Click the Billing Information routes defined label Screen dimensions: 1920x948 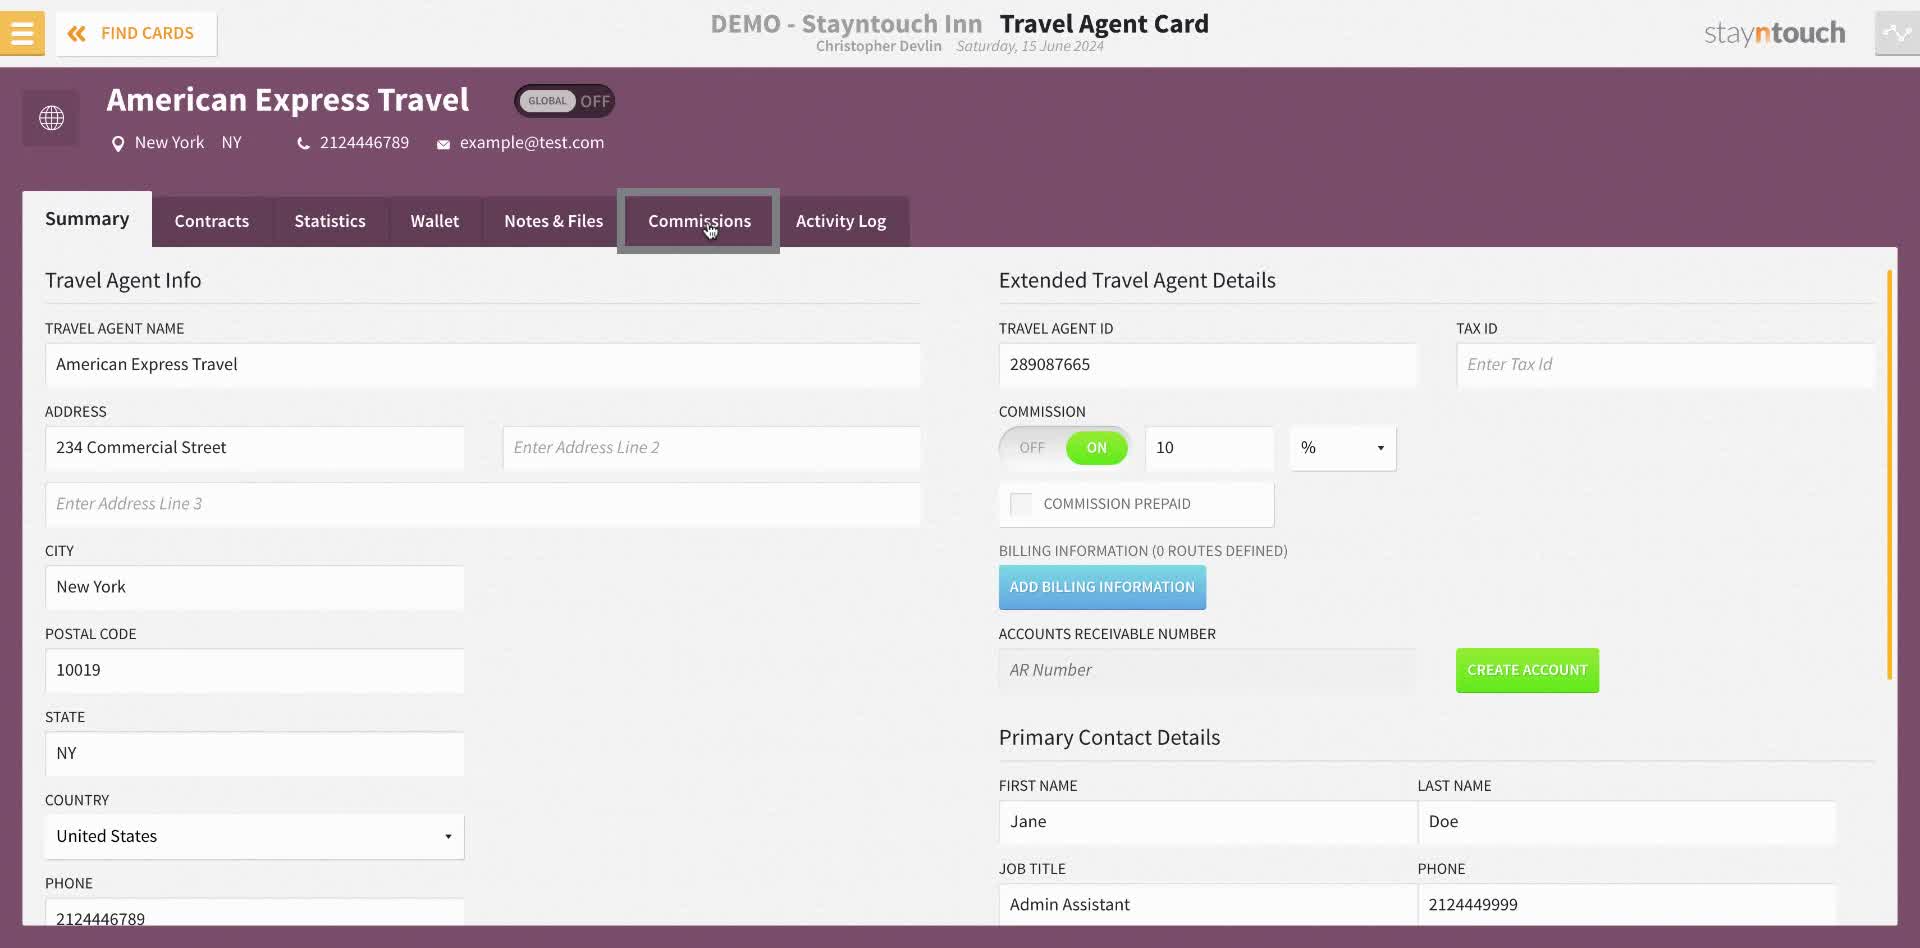pos(1143,551)
